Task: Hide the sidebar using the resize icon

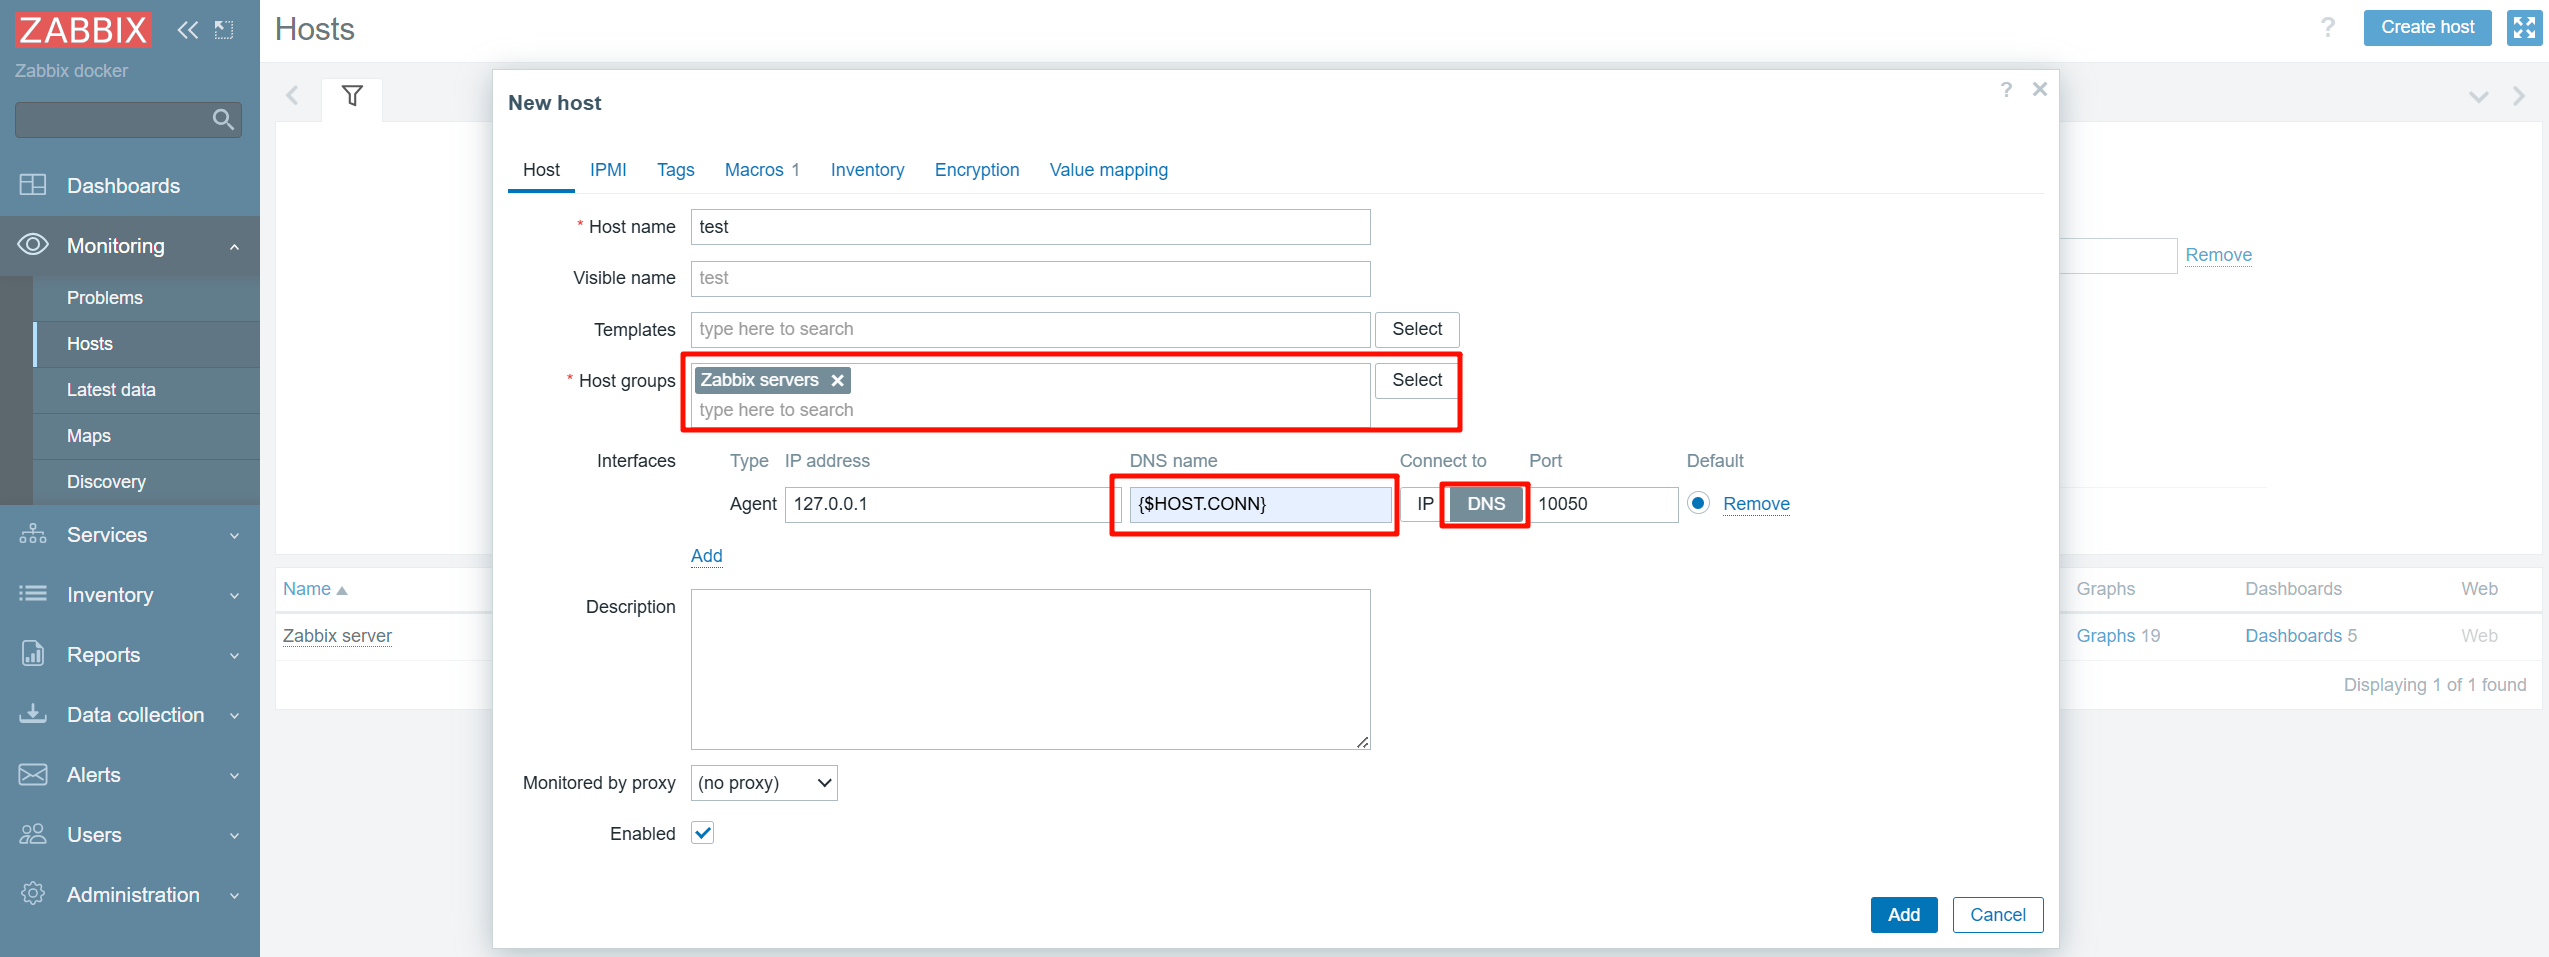Action: [x=225, y=30]
